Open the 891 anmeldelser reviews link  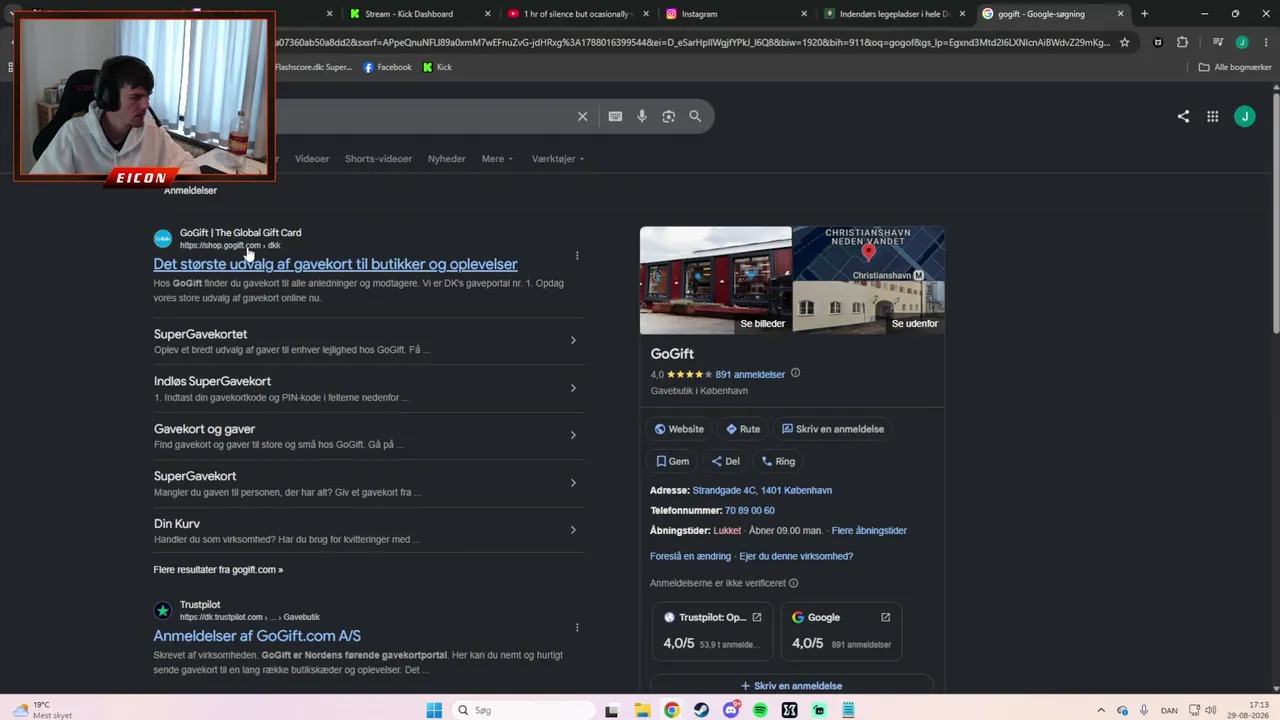(750, 375)
